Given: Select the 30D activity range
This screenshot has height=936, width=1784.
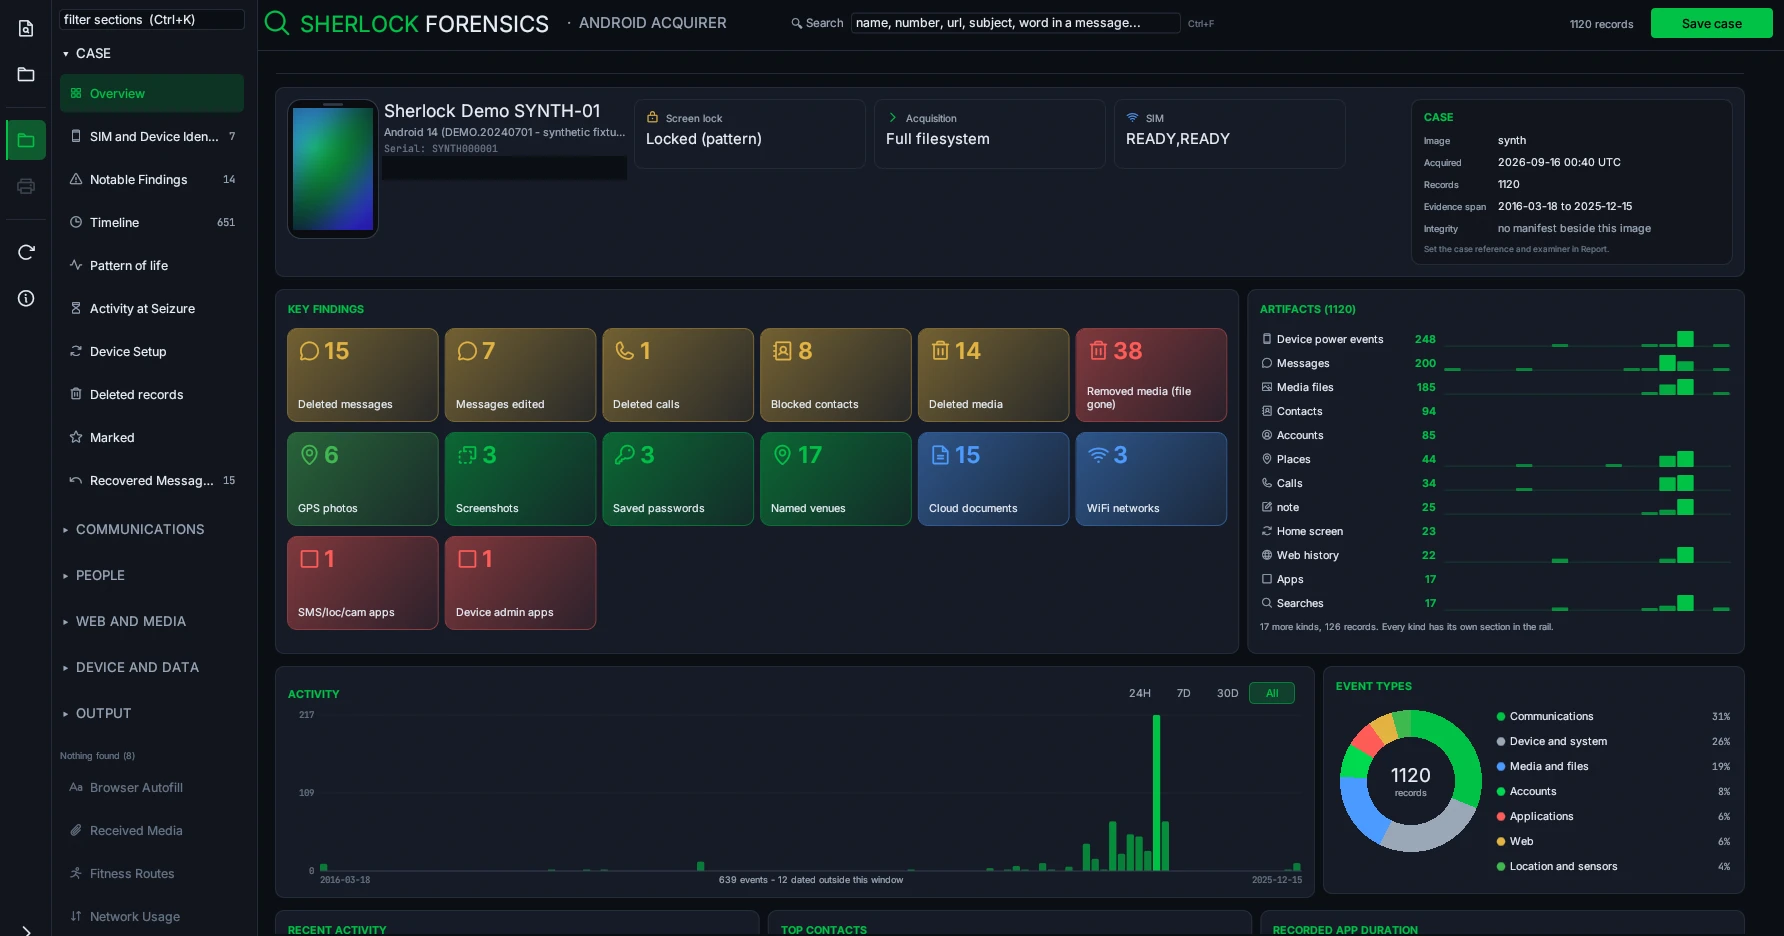Looking at the screenshot, I should [x=1227, y=693].
